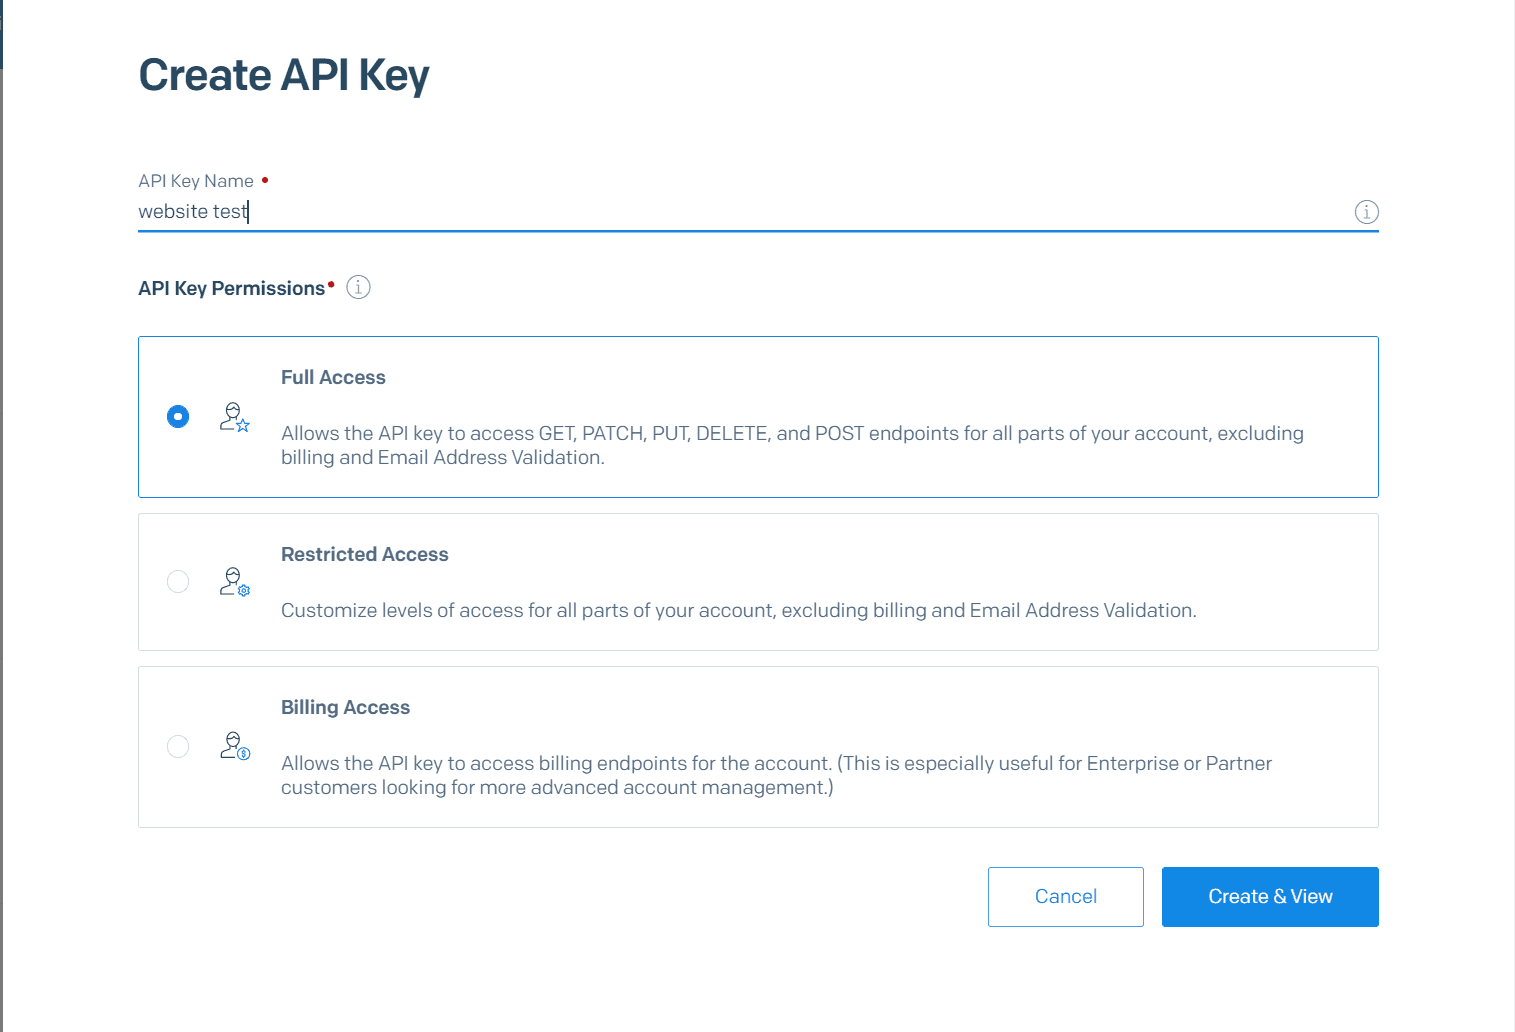Click the Billing Access description text
The width and height of the screenshot is (1515, 1032).
[776, 775]
